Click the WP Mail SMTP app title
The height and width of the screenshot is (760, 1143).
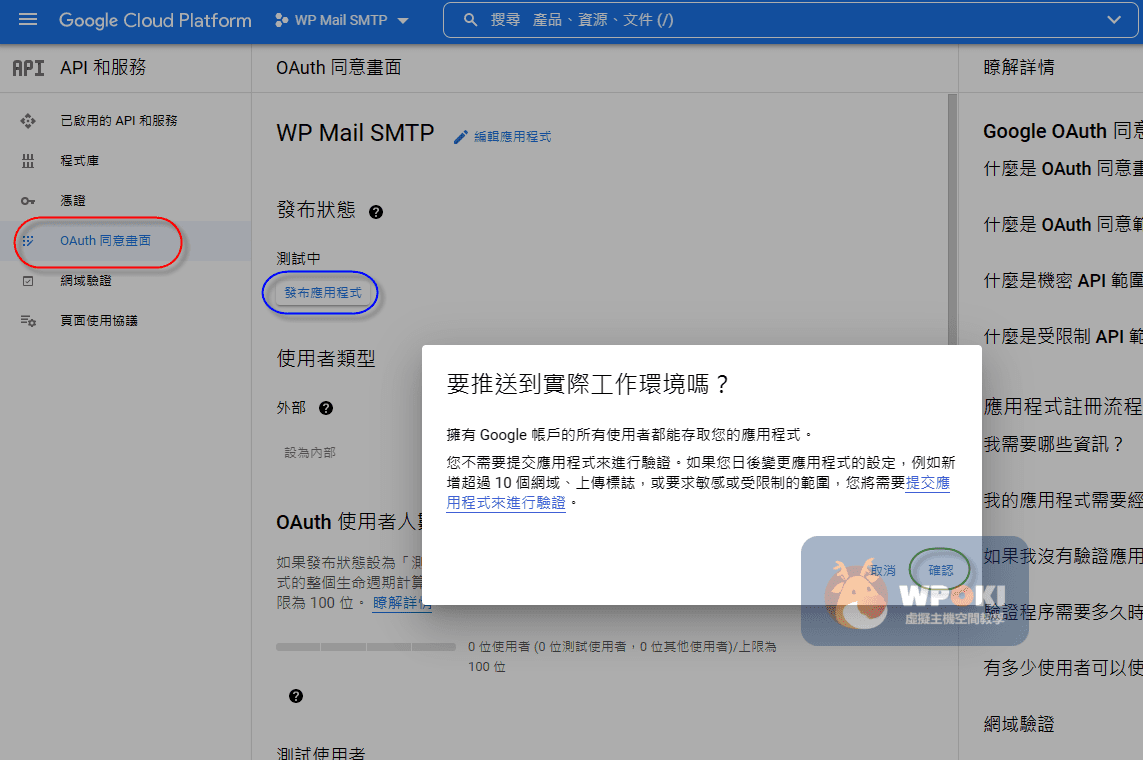(355, 133)
